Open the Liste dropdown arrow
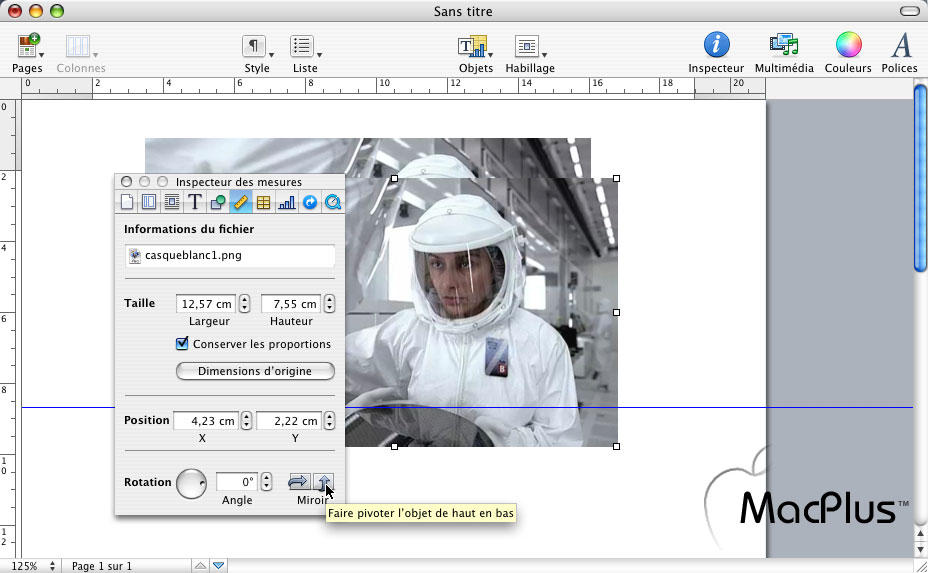This screenshot has height=573, width=928. pos(319,55)
